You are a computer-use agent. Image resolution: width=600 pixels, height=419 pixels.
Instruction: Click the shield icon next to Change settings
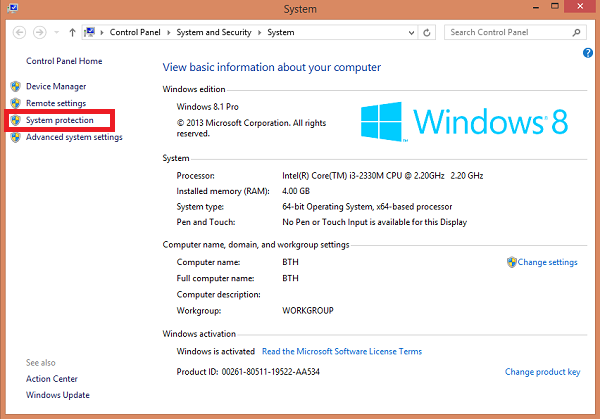tap(511, 262)
